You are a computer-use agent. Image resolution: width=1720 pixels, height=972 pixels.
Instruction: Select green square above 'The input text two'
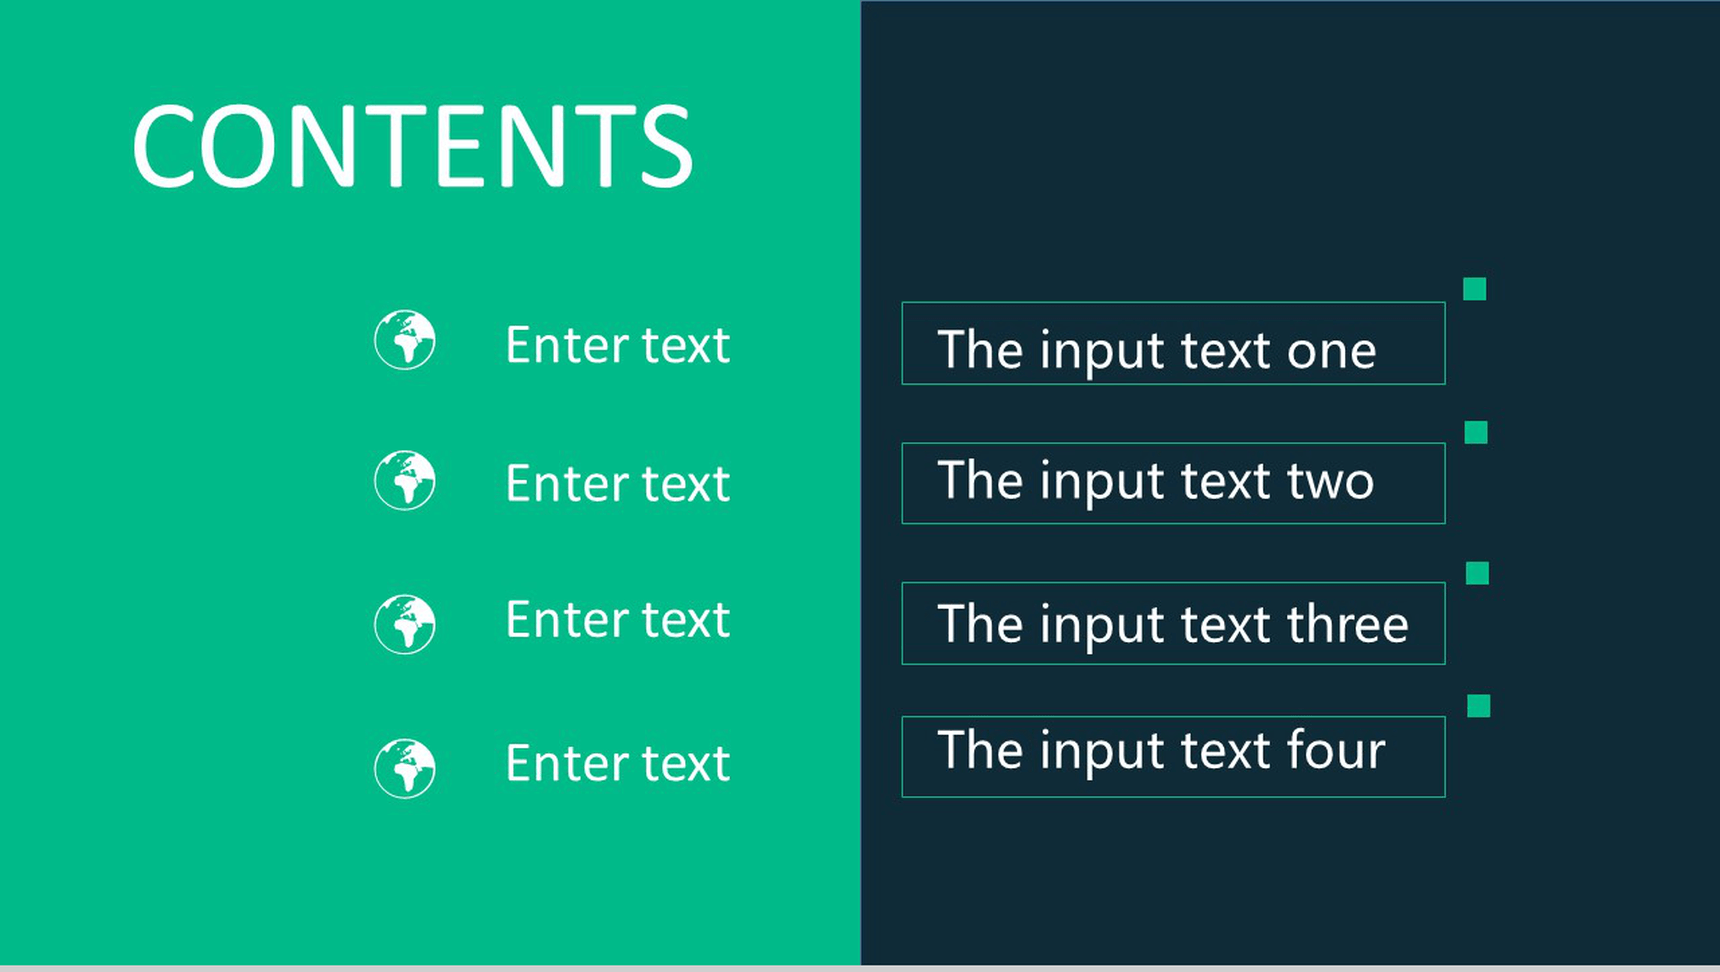tap(1476, 432)
